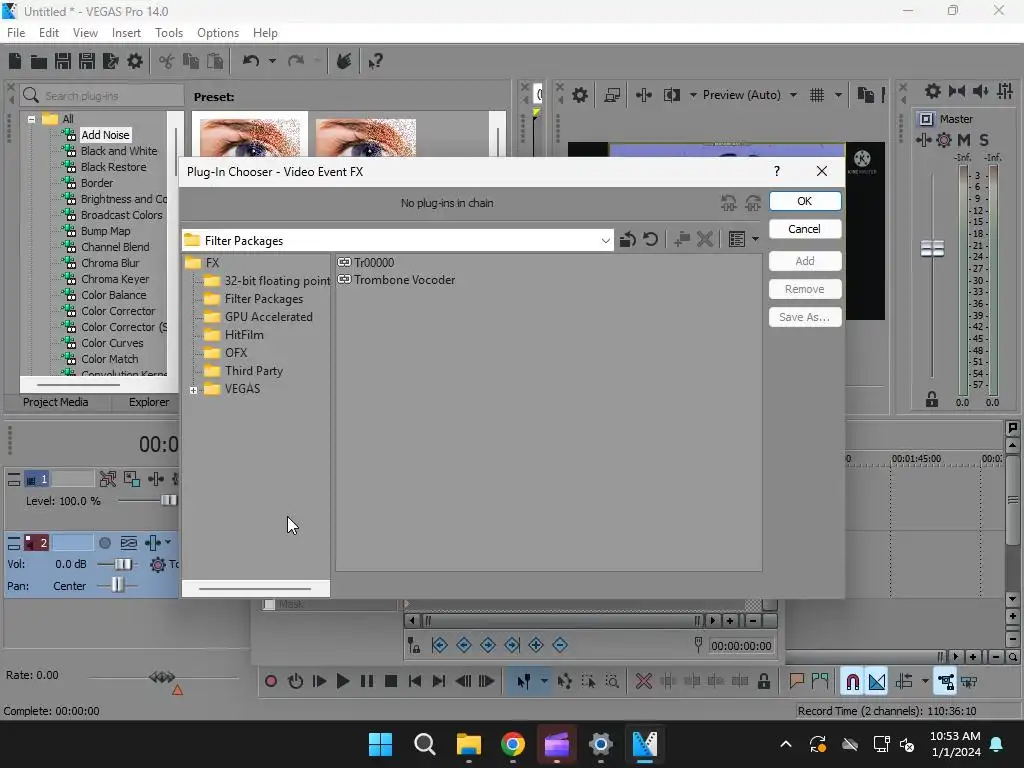Click track 1 Level slider handle
Image resolution: width=1024 pixels, height=768 pixels.
coord(168,500)
